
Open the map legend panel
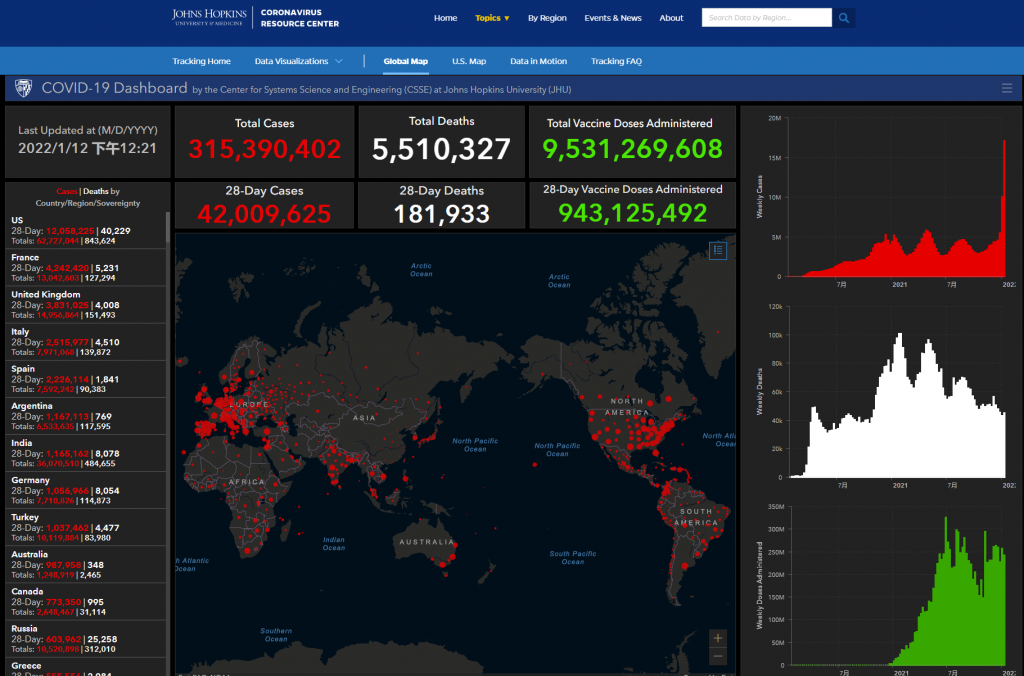click(718, 250)
